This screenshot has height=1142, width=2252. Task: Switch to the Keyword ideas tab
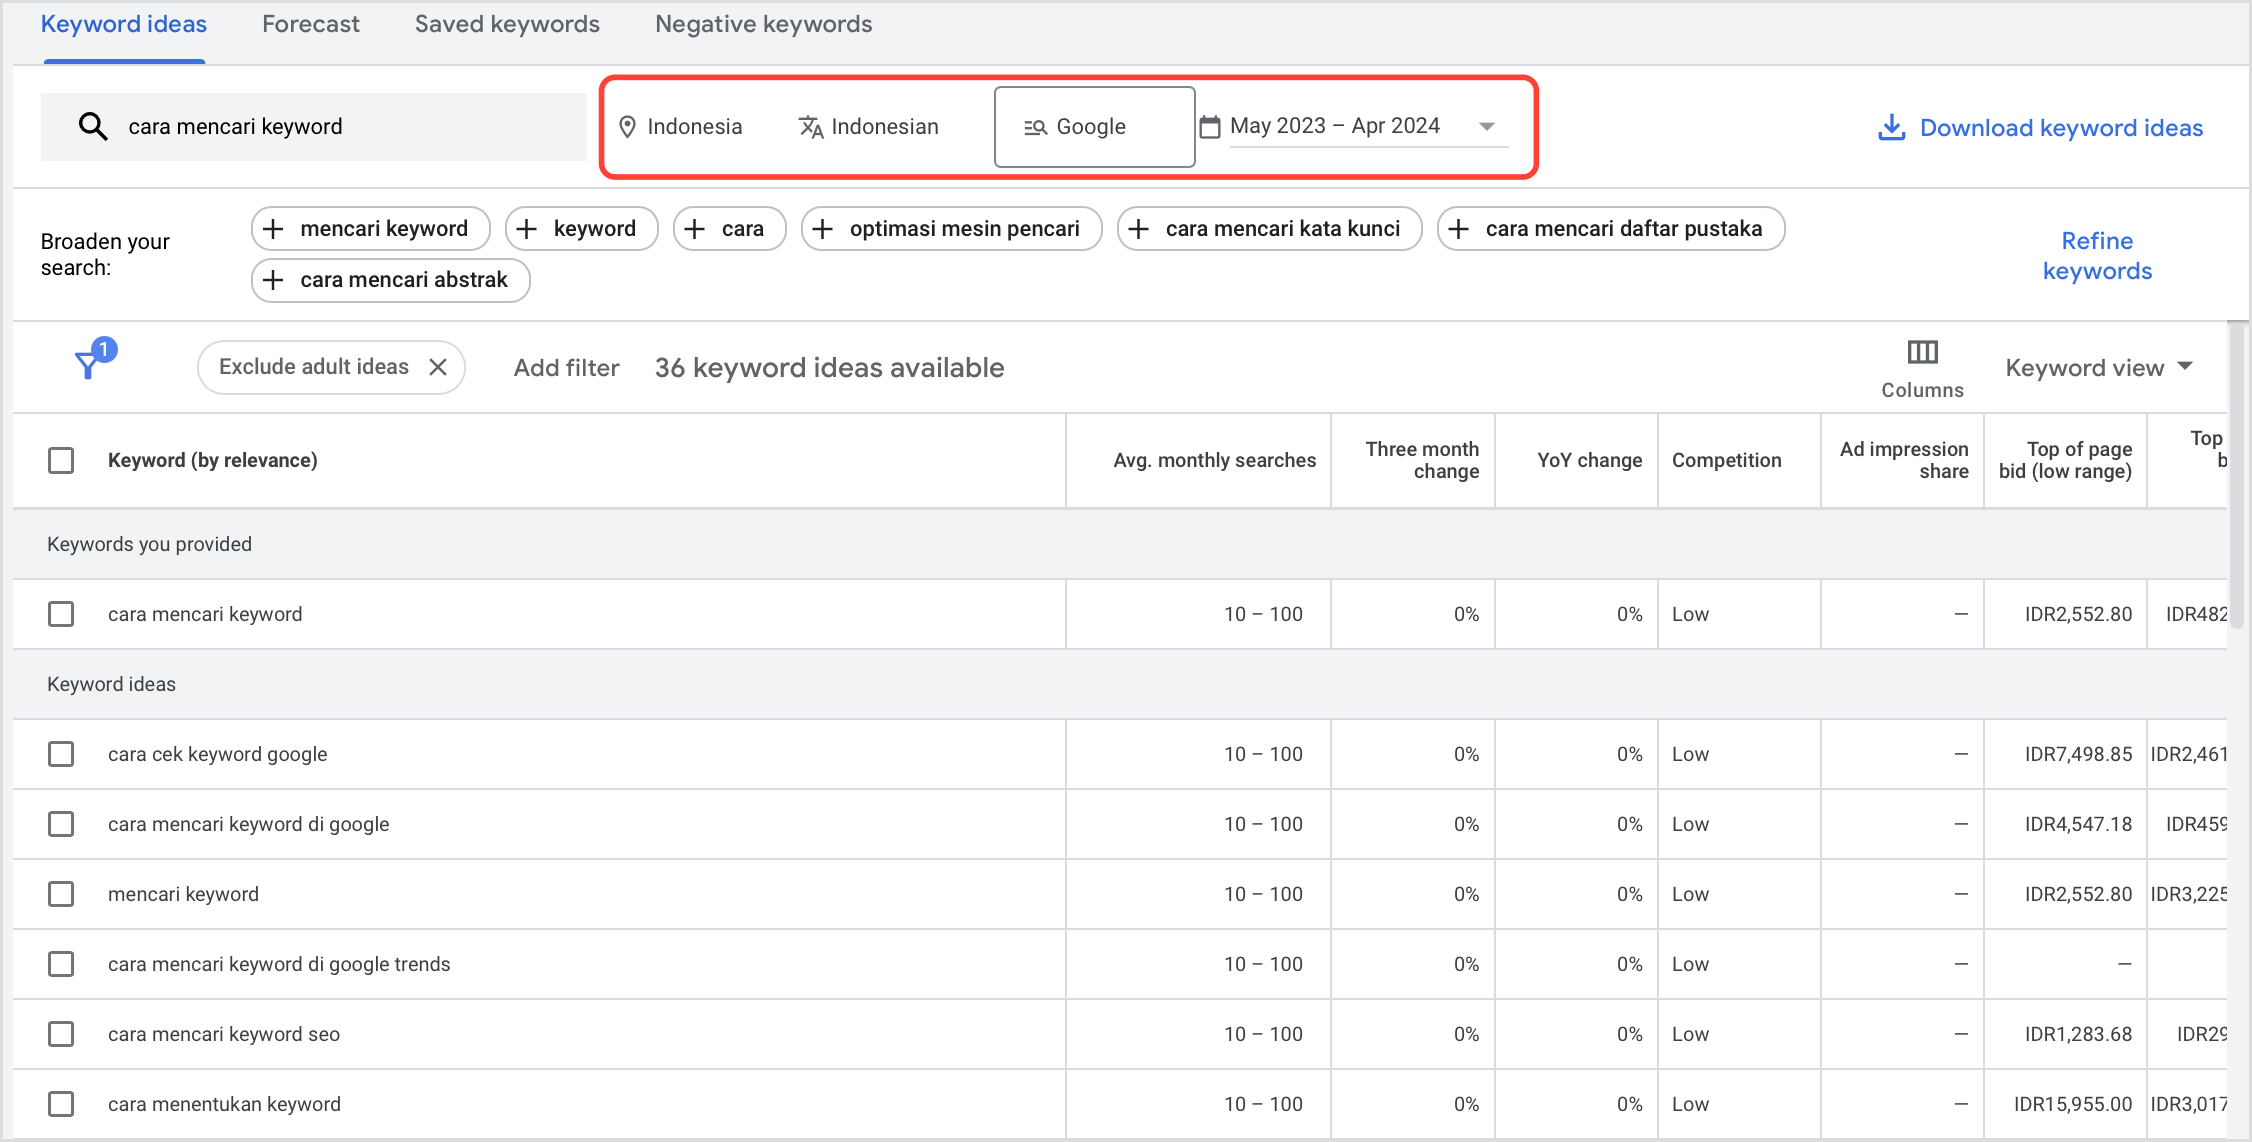(124, 25)
